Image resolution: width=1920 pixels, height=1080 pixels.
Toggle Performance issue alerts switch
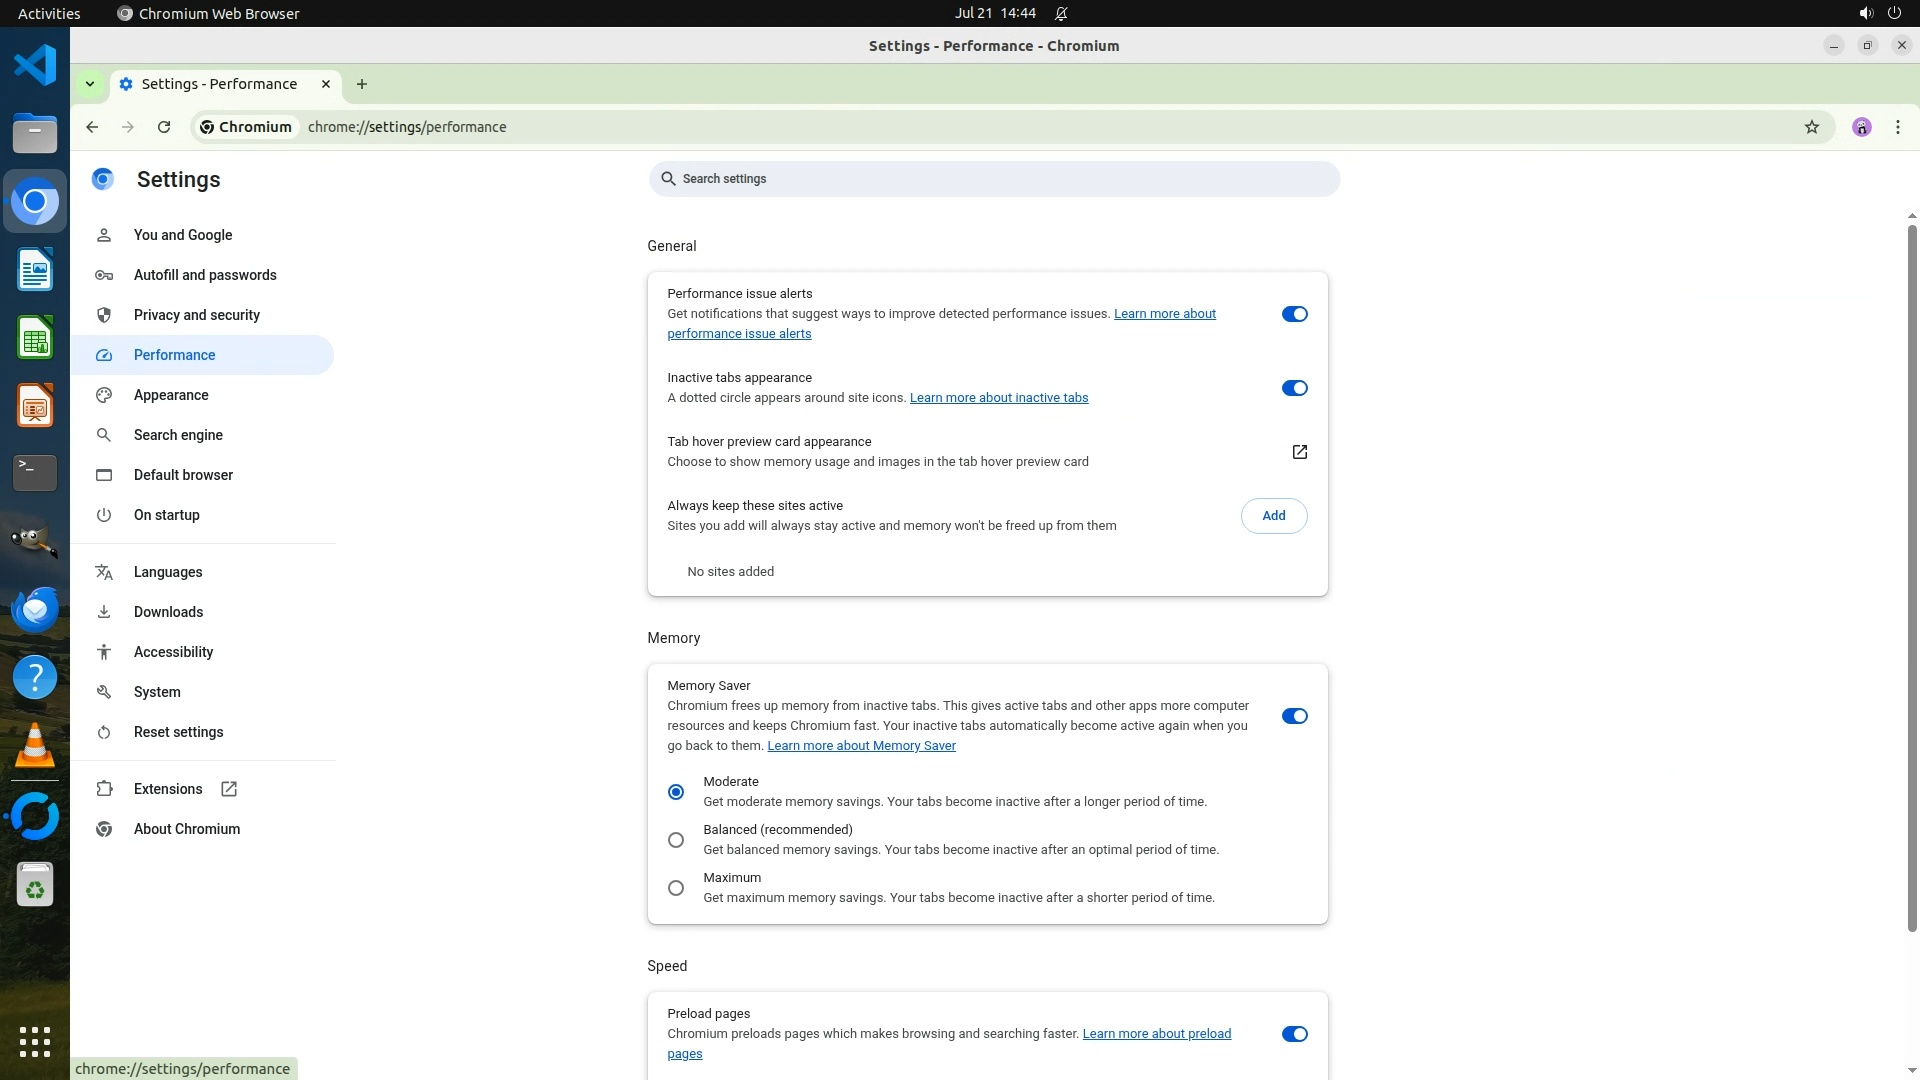1294,314
